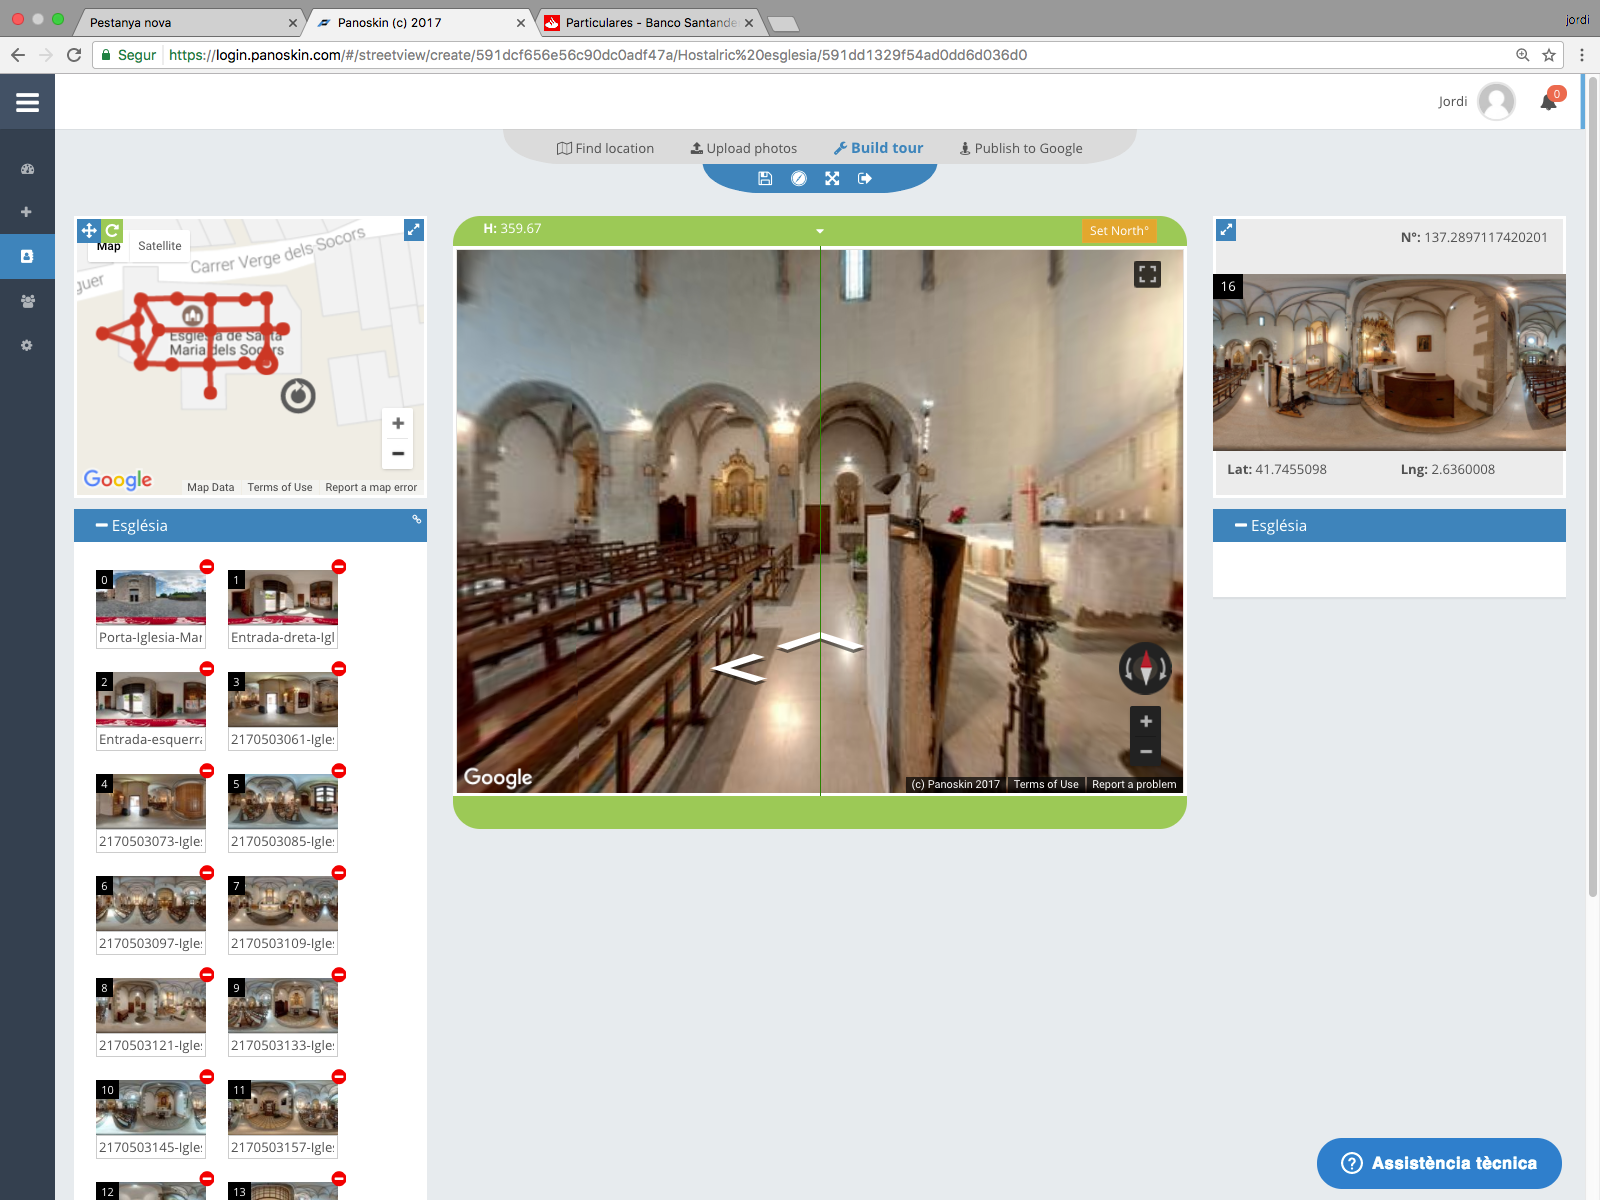The height and width of the screenshot is (1200, 1600).
Task: Remove the Entrada-dreta-Igl photo
Action: point(339,567)
